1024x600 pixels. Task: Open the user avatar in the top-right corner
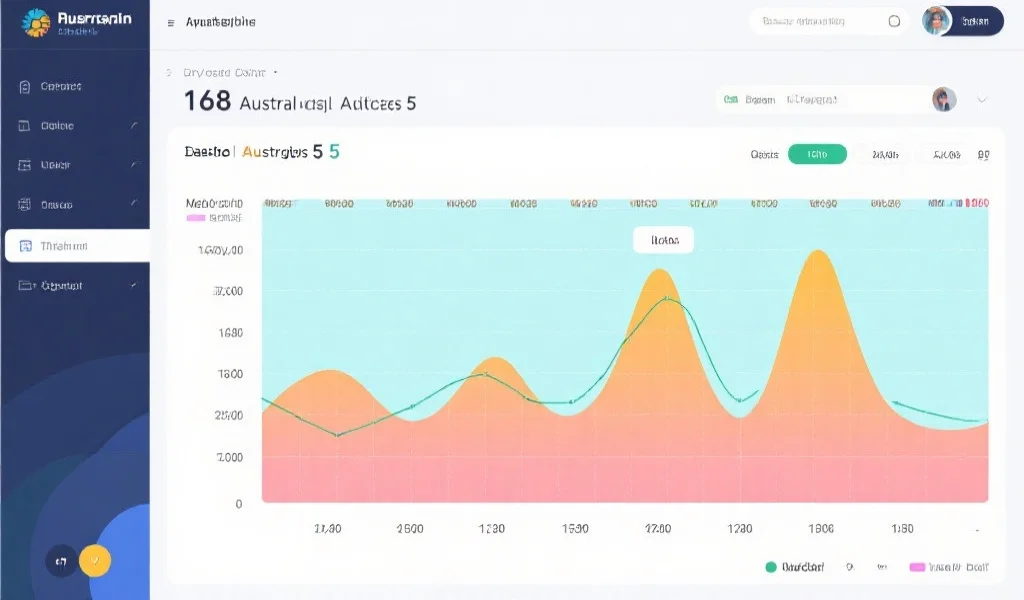936,21
